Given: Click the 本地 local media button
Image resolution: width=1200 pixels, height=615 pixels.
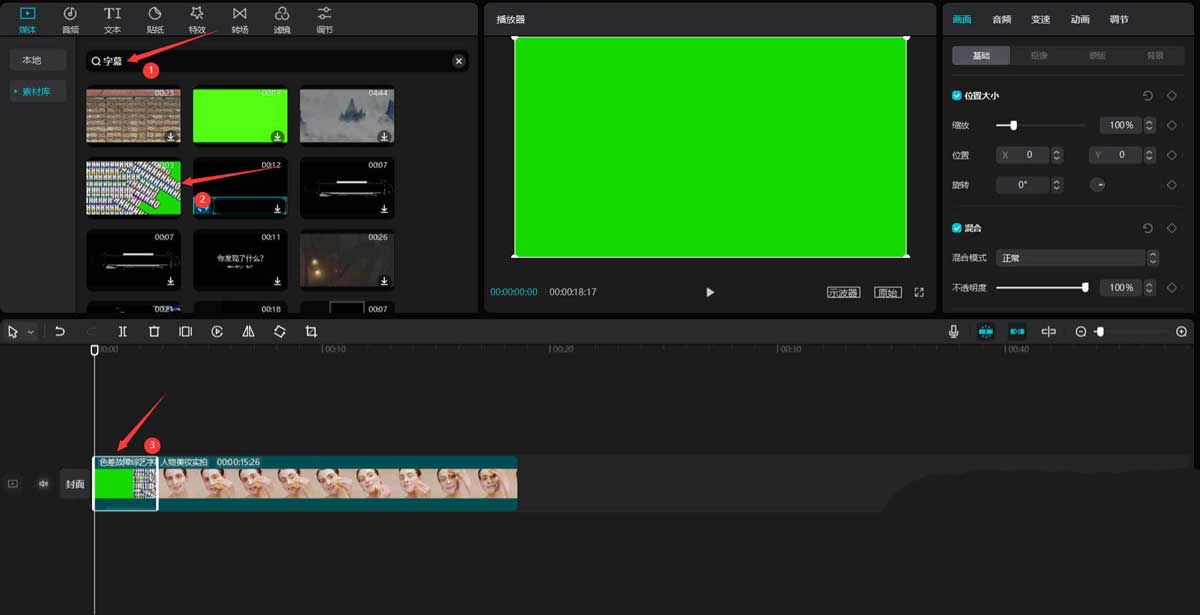Looking at the screenshot, I should (x=32, y=60).
